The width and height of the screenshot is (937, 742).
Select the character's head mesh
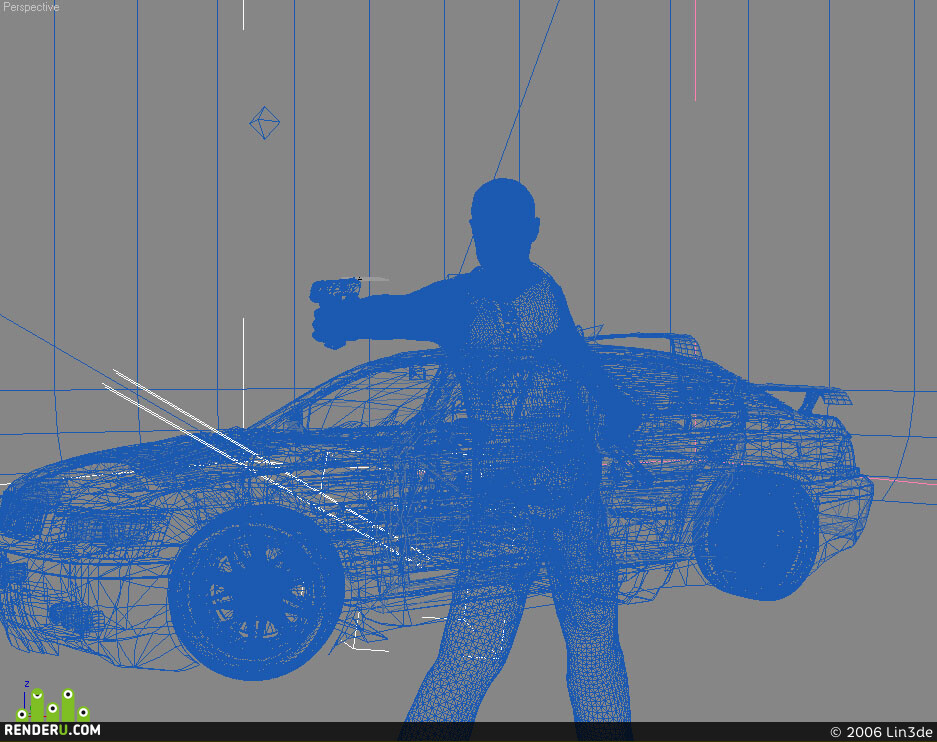[503, 221]
